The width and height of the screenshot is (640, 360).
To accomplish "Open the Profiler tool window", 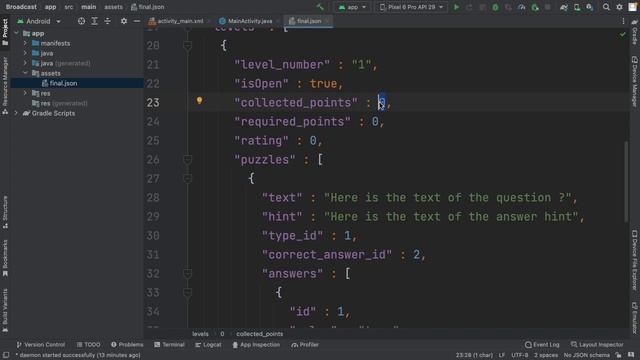I will tap(305, 345).
